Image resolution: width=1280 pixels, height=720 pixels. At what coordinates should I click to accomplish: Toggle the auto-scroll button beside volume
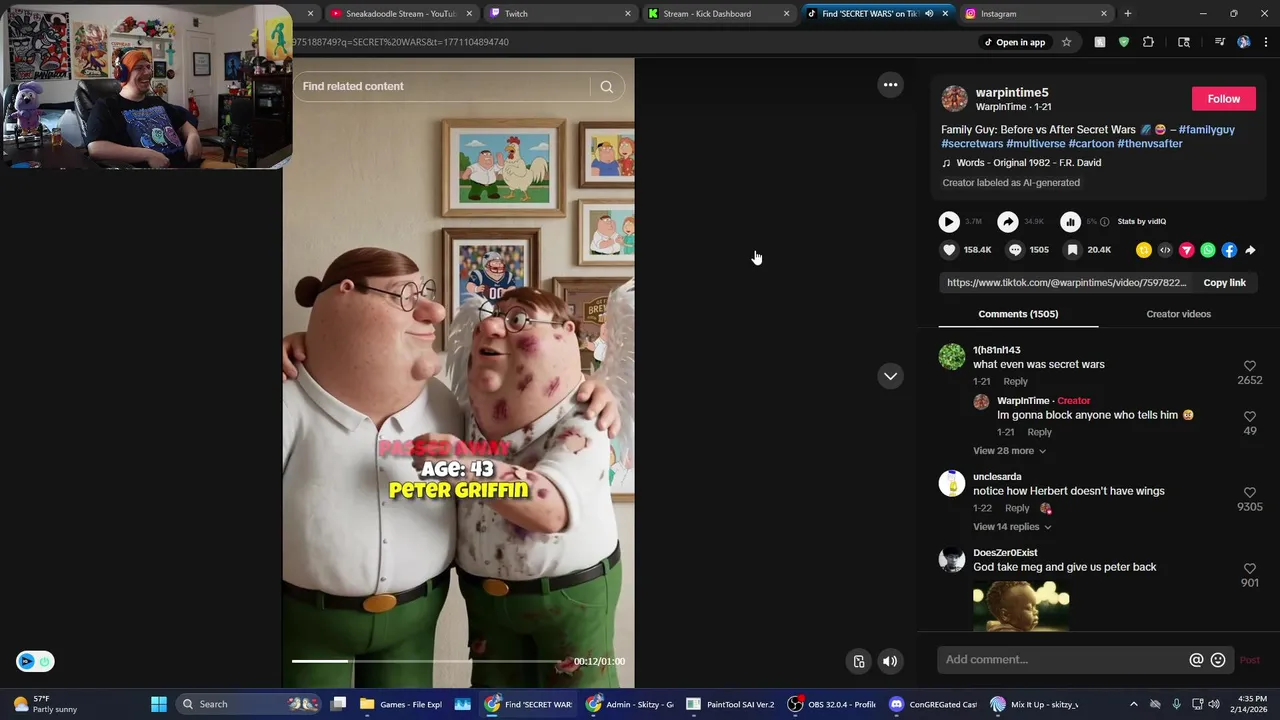click(859, 661)
